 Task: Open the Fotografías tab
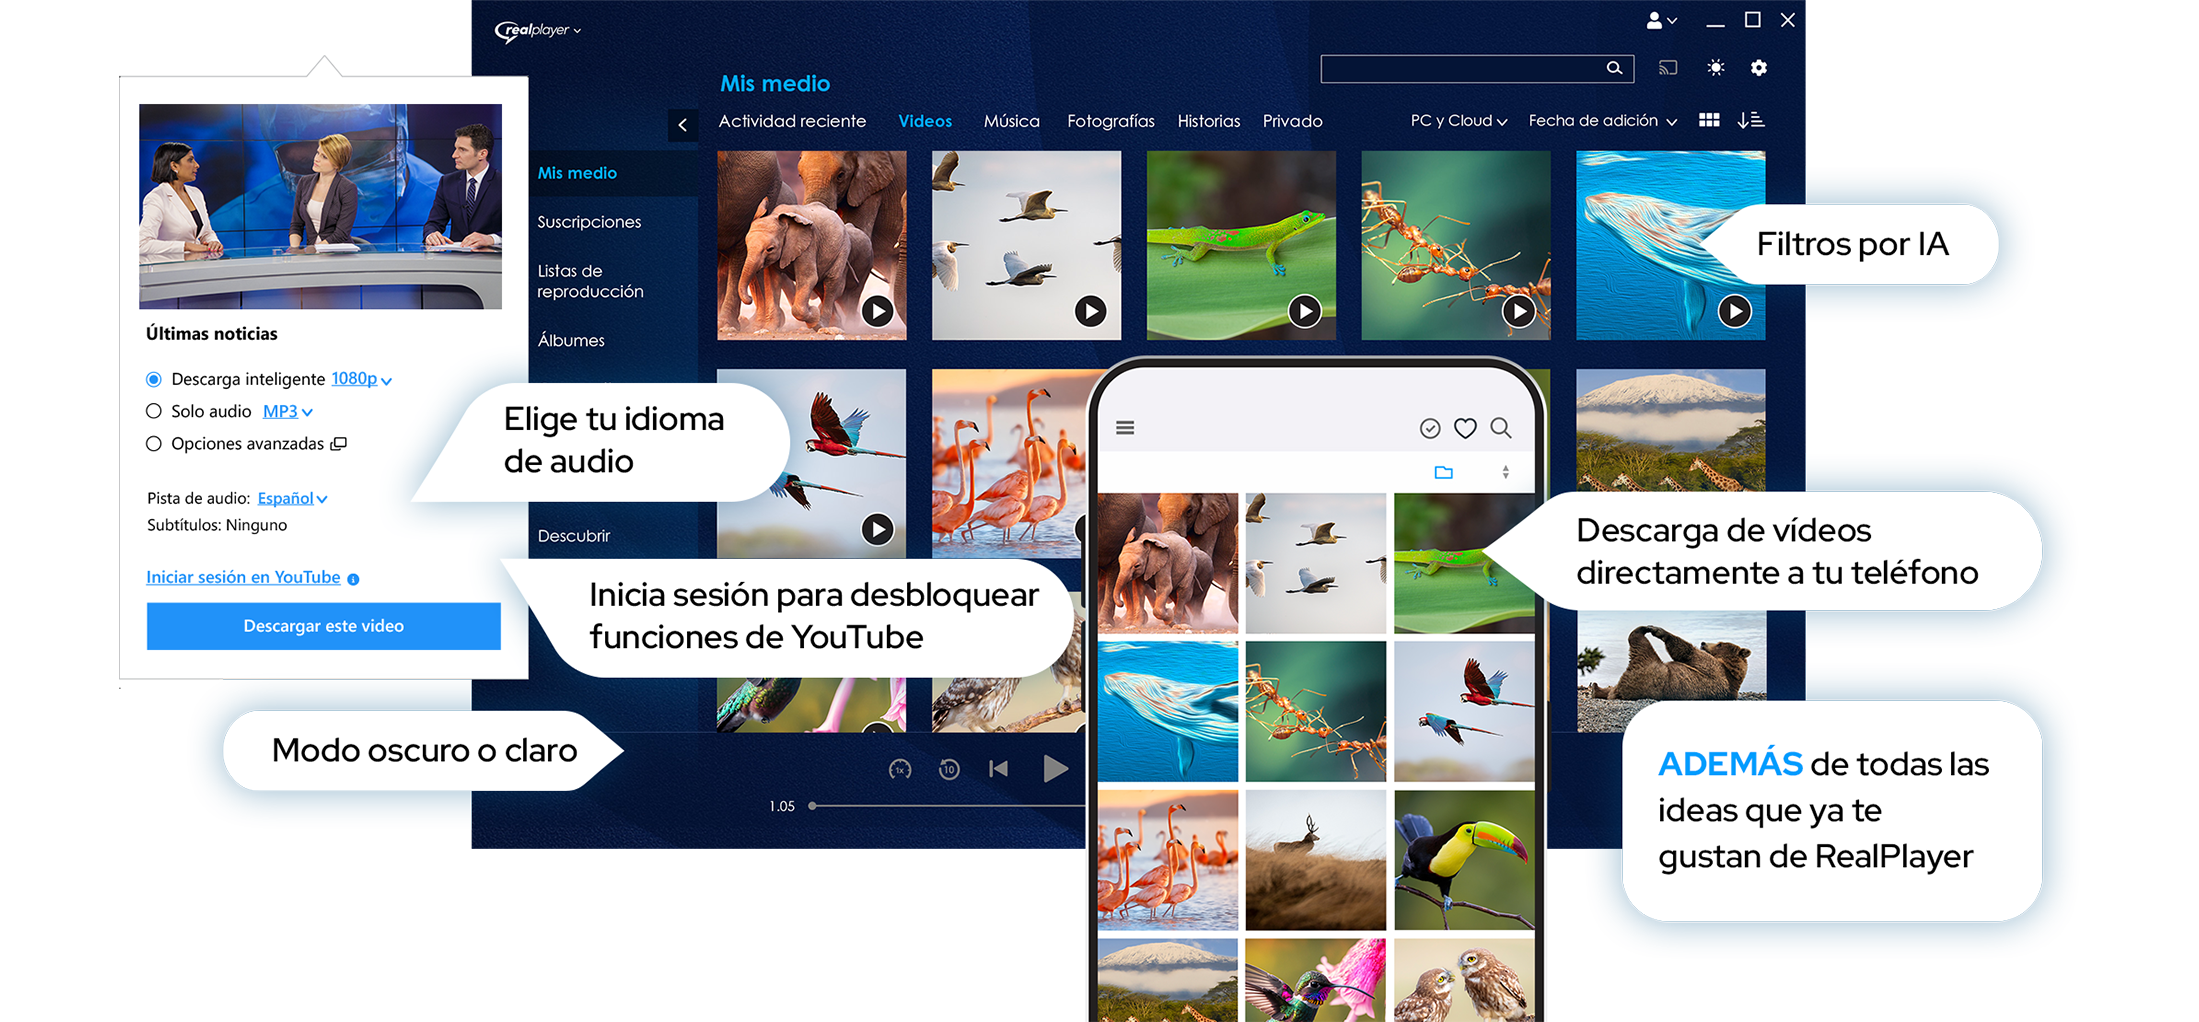[1110, 121]
